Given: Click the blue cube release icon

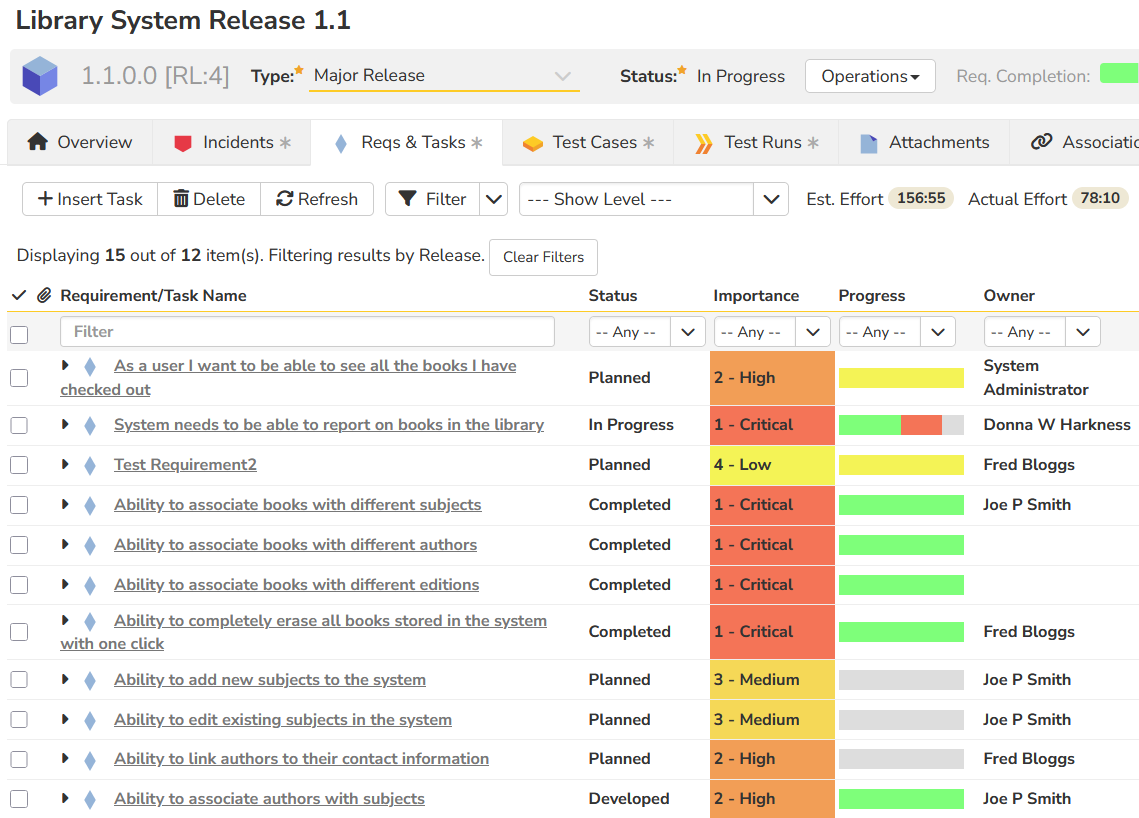Looking at the screenshot, I should point(40,76).
